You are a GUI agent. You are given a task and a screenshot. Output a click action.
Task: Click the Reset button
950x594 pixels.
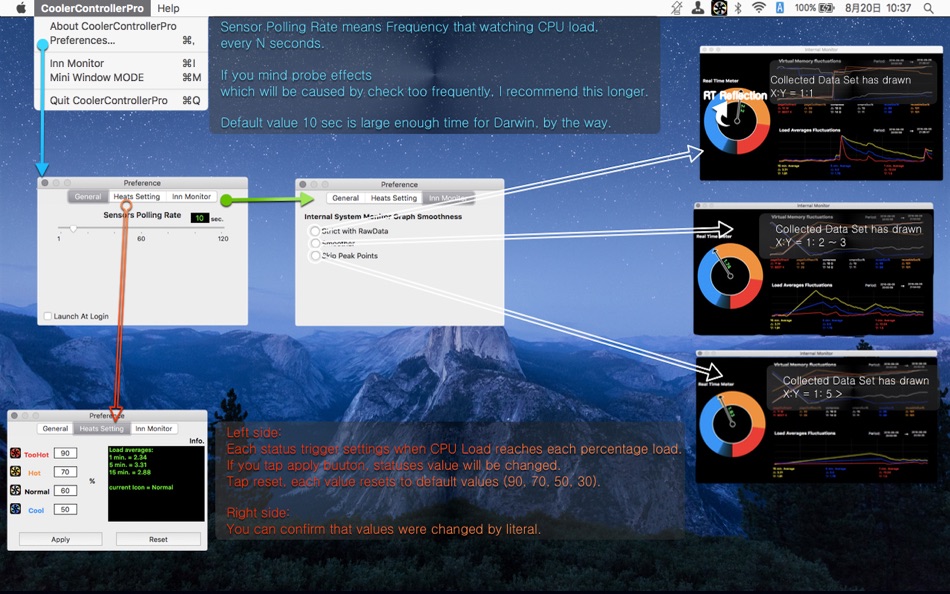pos(158,539)
